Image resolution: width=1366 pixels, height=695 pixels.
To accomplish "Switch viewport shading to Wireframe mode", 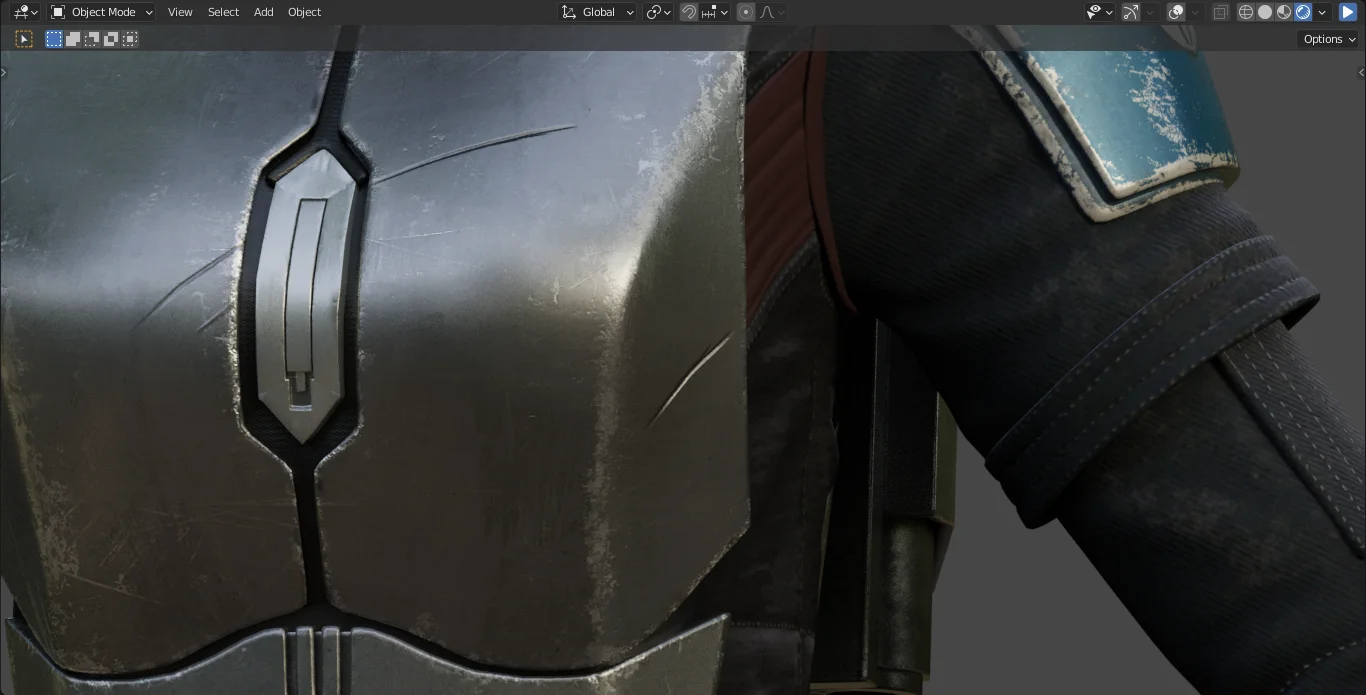I will [x=1246, y=12].
